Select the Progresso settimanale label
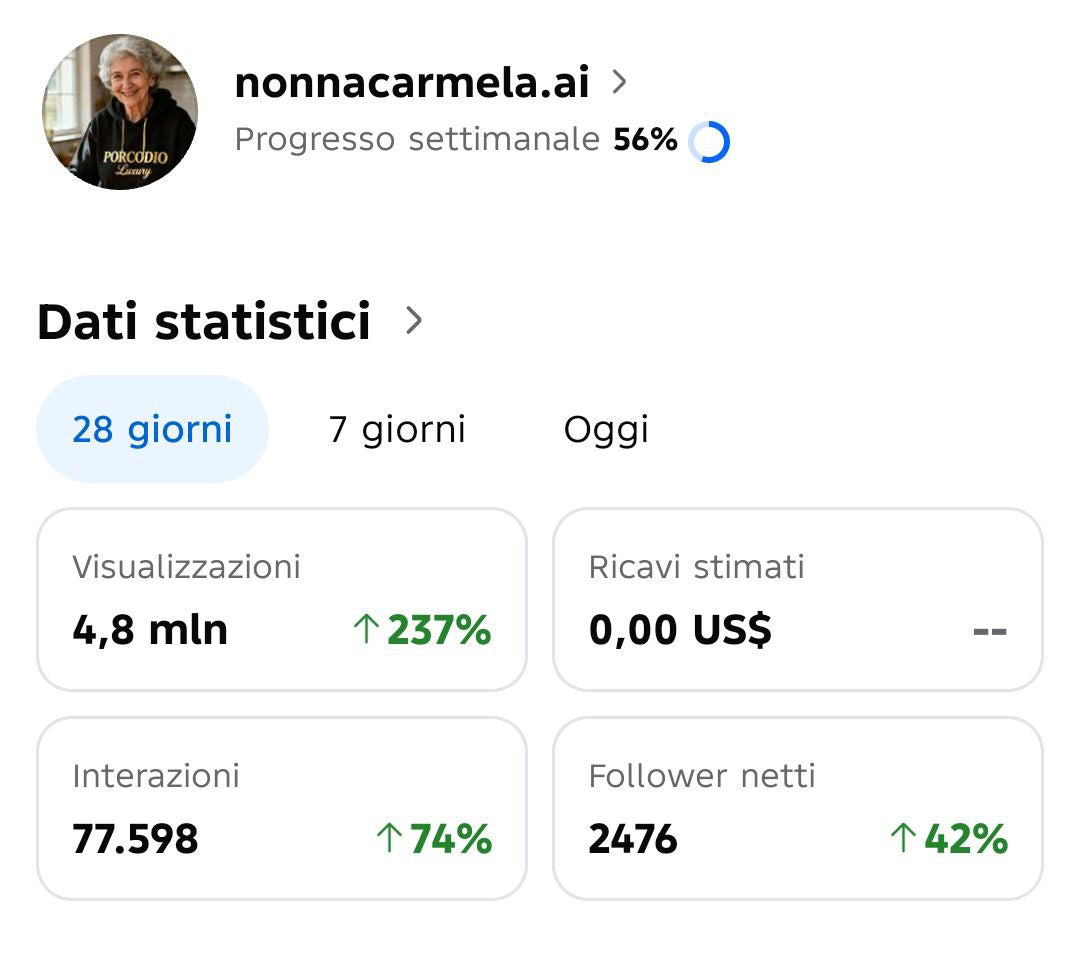The width and height of the screenshot is (1080, 978). [x=417, y=140]
